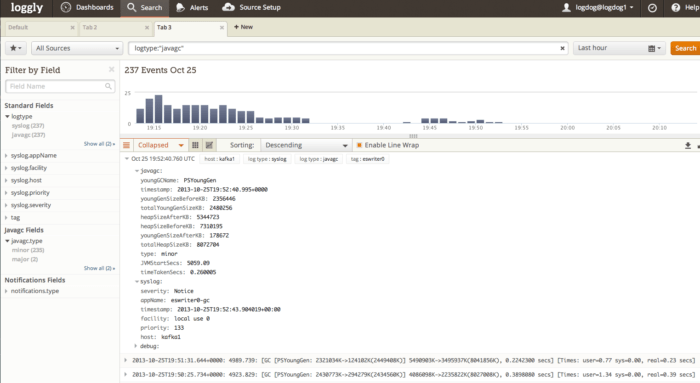Click the tag: eswriter0 label
This screenshot has width=700, height=383.
tap(368, 159)
